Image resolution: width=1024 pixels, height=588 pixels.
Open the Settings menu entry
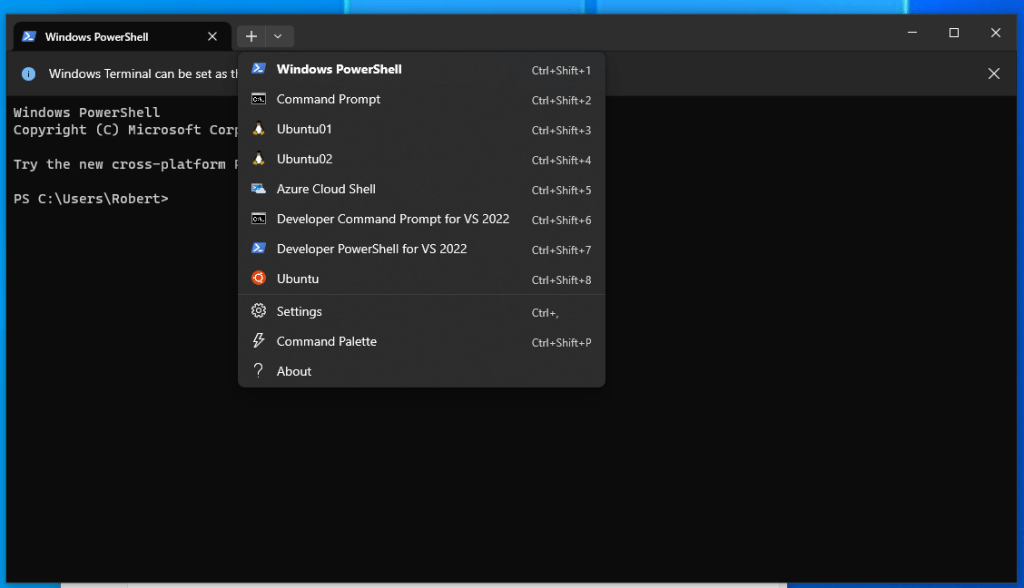[299, 311]
